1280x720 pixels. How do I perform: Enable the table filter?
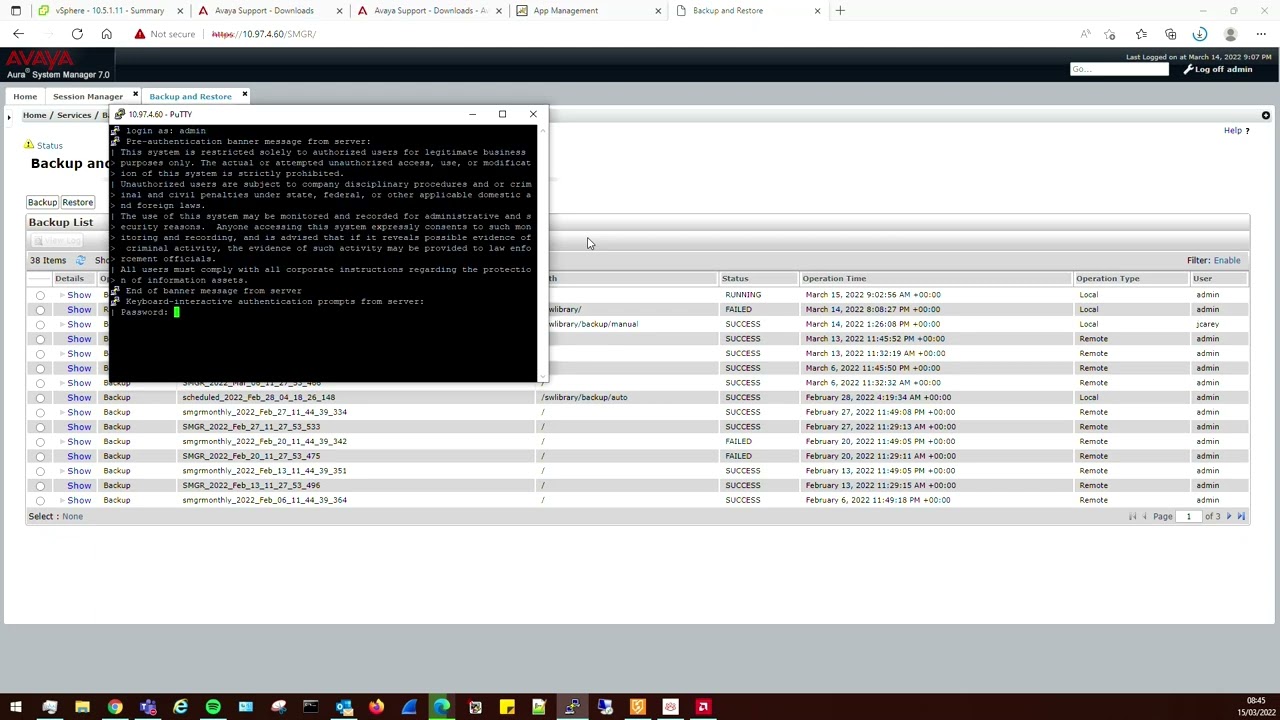coord(1227,260)
